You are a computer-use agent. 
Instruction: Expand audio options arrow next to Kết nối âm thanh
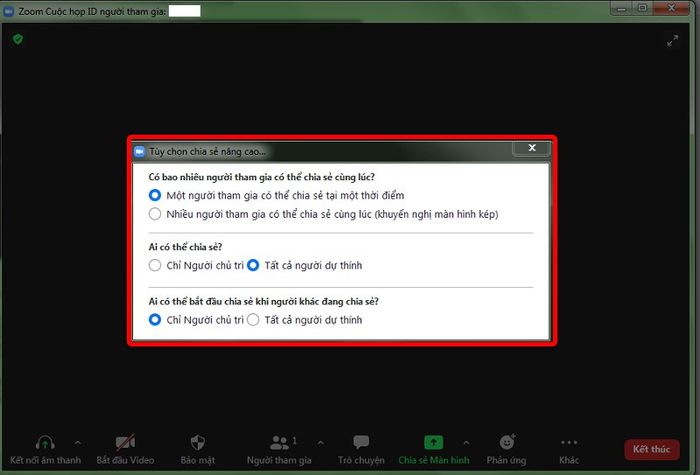pyautogui.click(x=78, y=443)
